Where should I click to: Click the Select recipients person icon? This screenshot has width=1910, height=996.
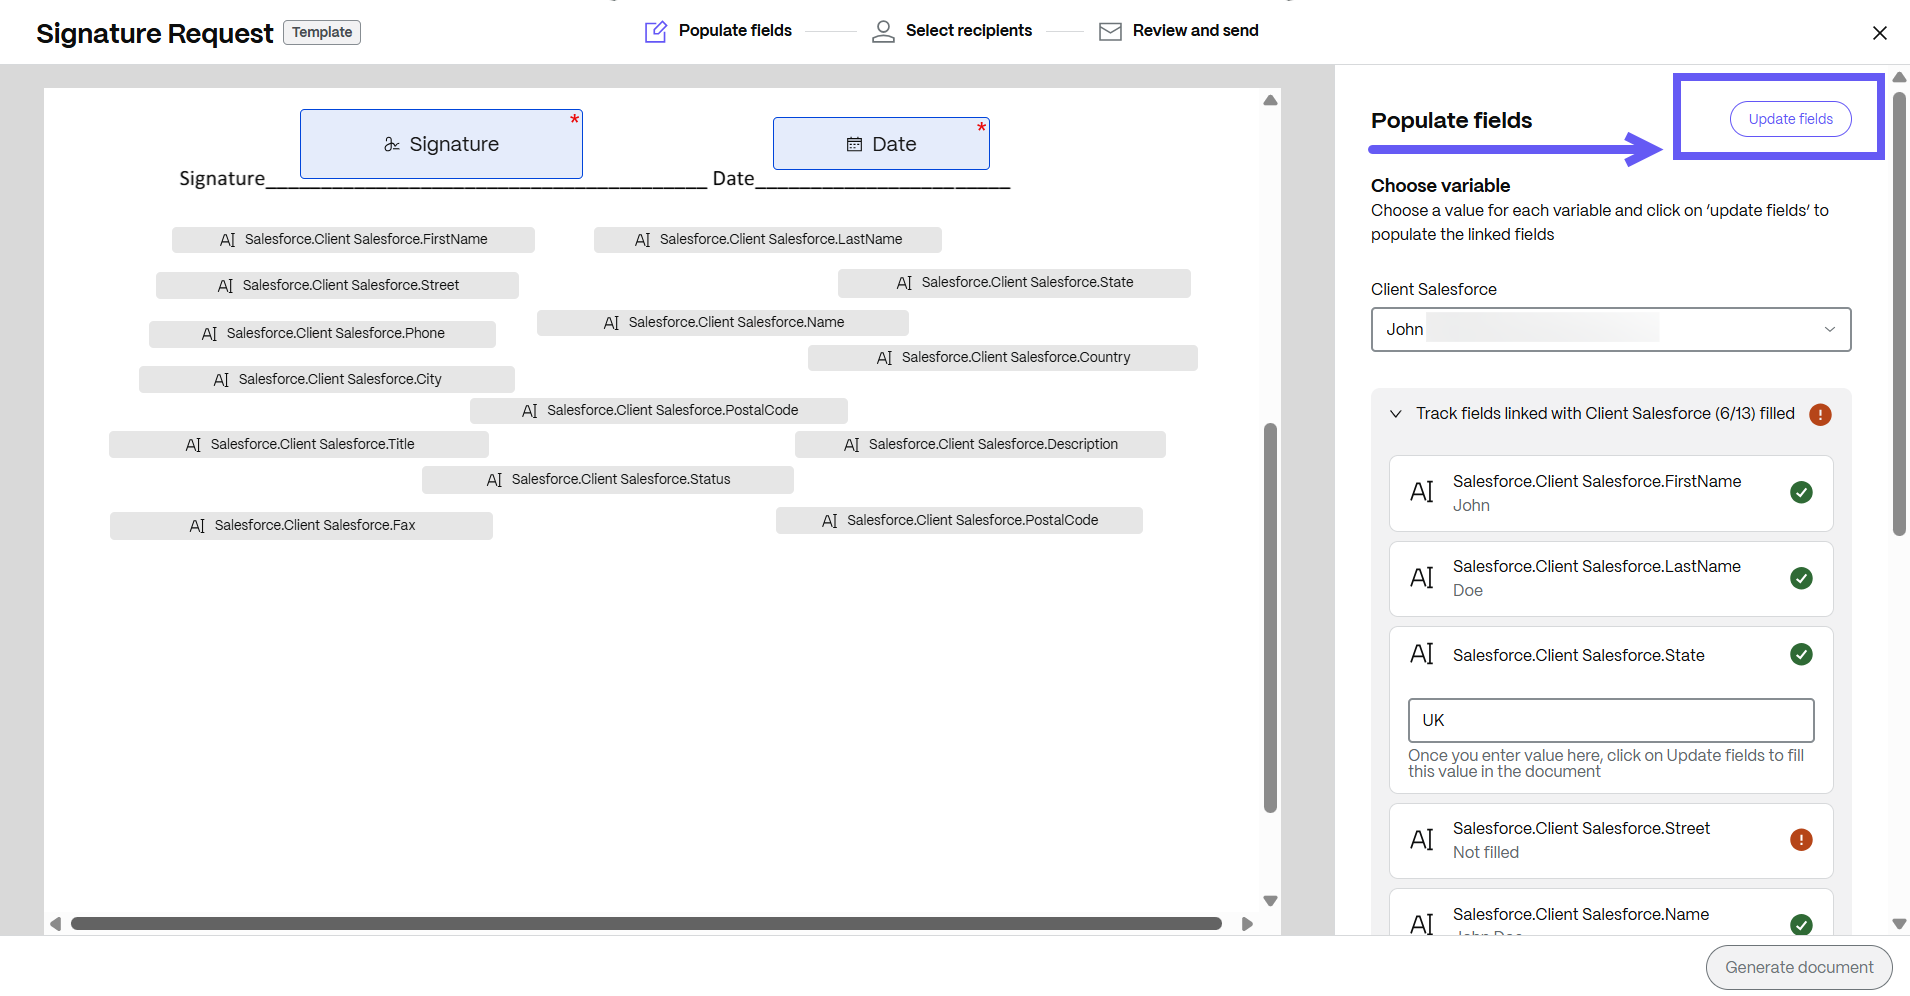pyautogui.click(x=883, y=32)
